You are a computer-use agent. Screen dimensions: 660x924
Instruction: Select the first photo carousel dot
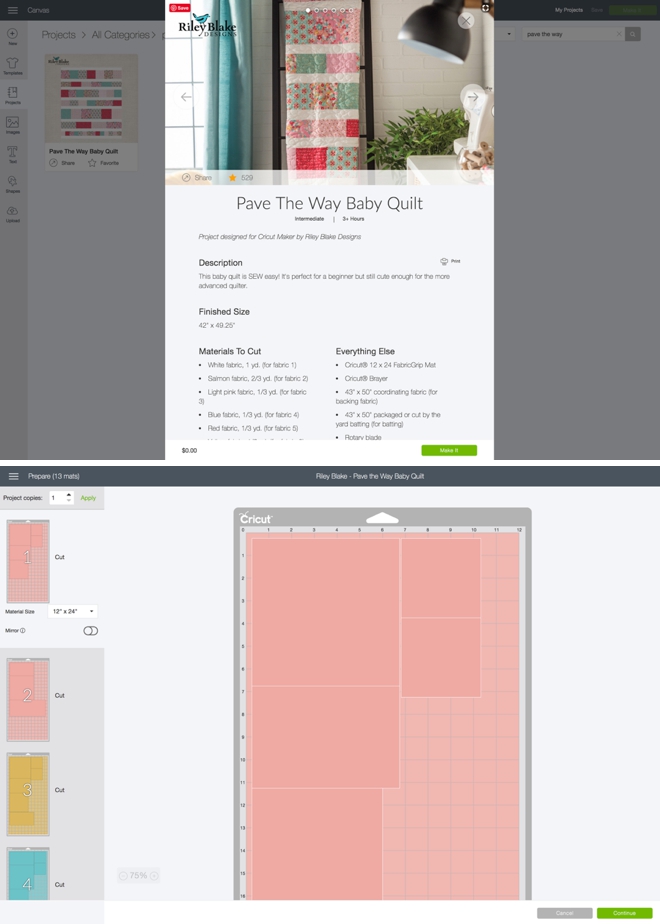point(308,10)
